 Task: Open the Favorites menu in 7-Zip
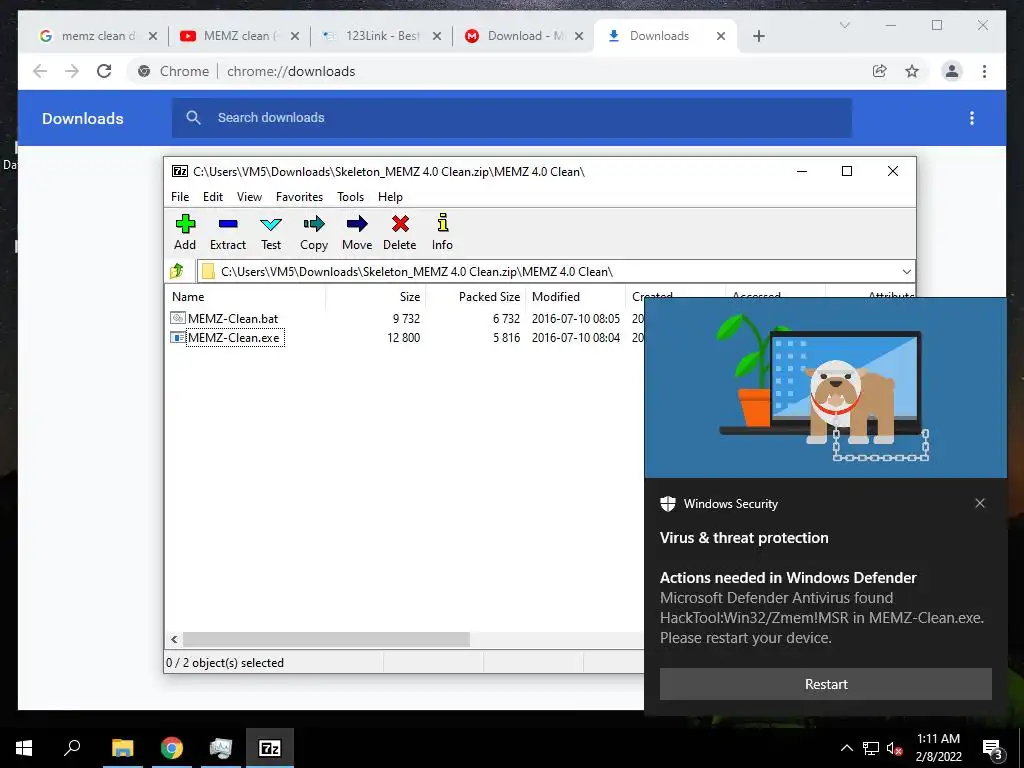click(x=299, y=197)
